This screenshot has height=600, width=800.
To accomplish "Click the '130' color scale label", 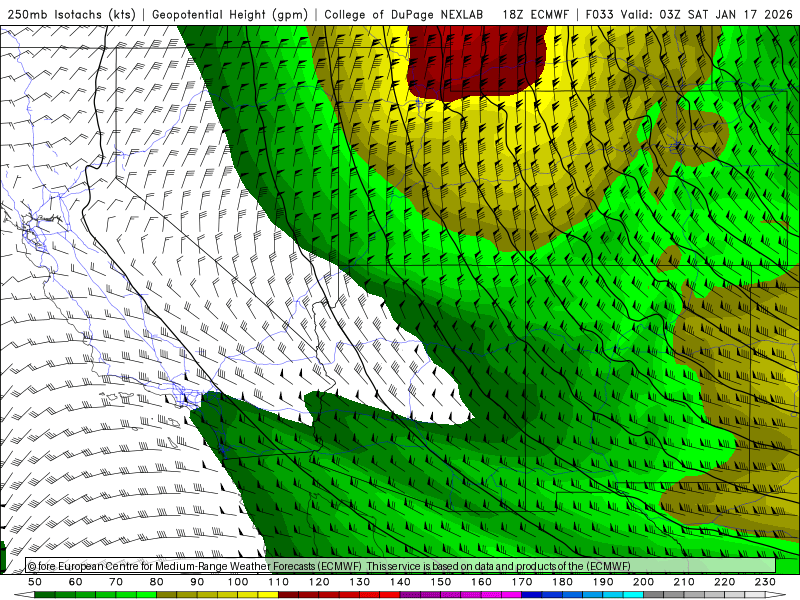I will 360,582.
